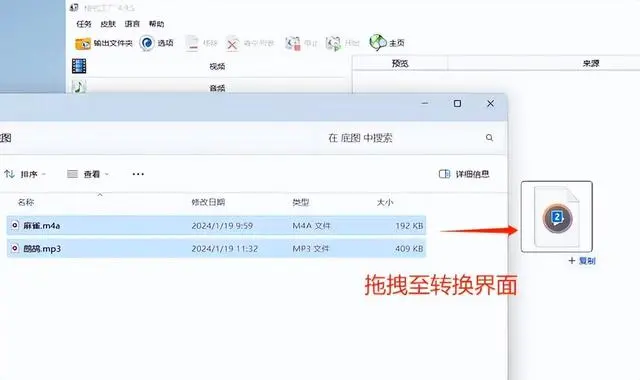Sort files by 修改日期 column header
The image size is (640, 380).
(x=208, y=202)
